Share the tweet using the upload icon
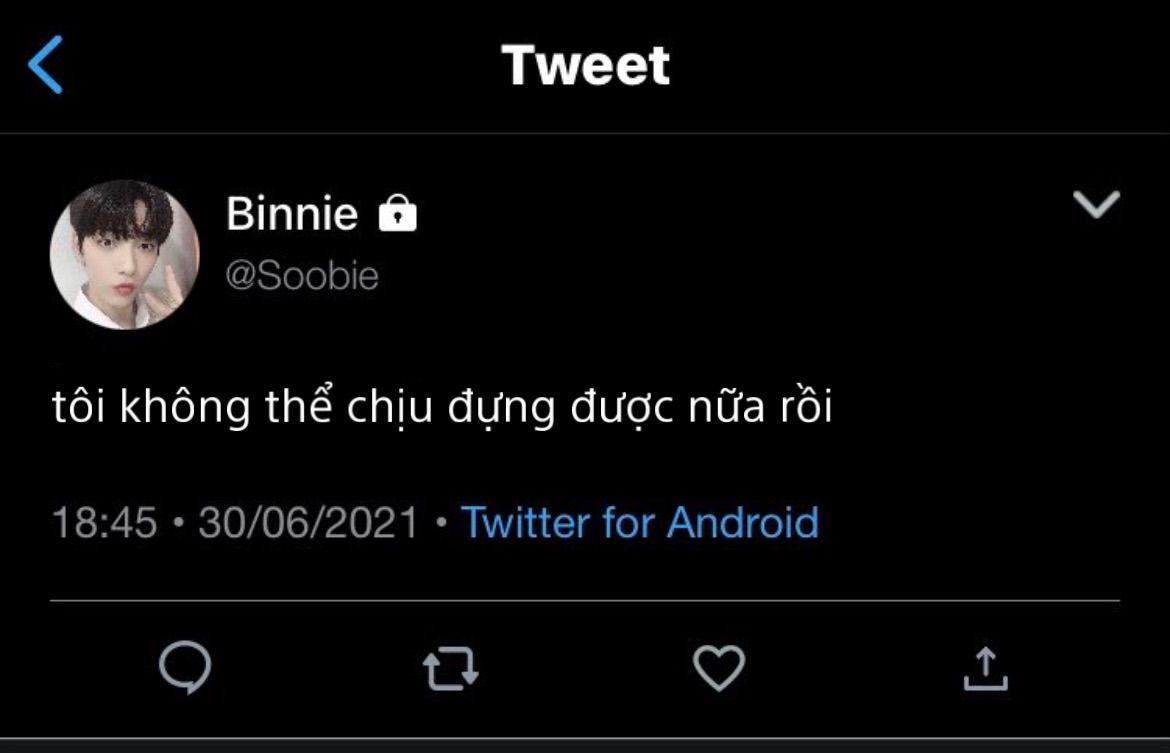 coord(985,668)
